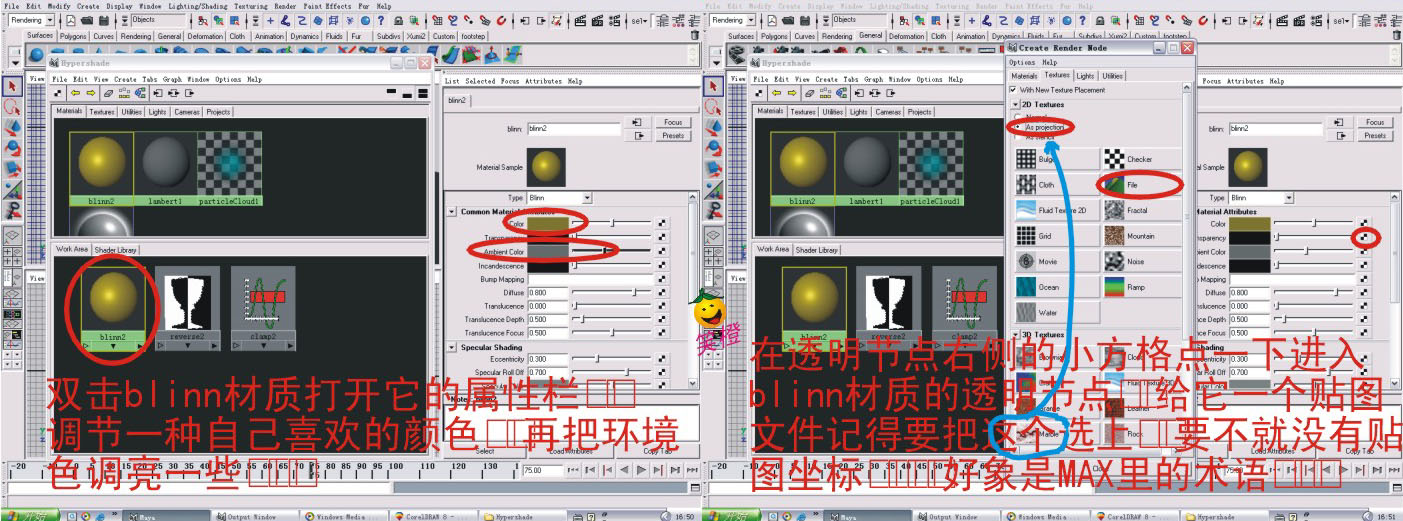Show output connections icon in left Hypershade
The height and width of the screenshot is (521, 1403).
tap(189, 93)
